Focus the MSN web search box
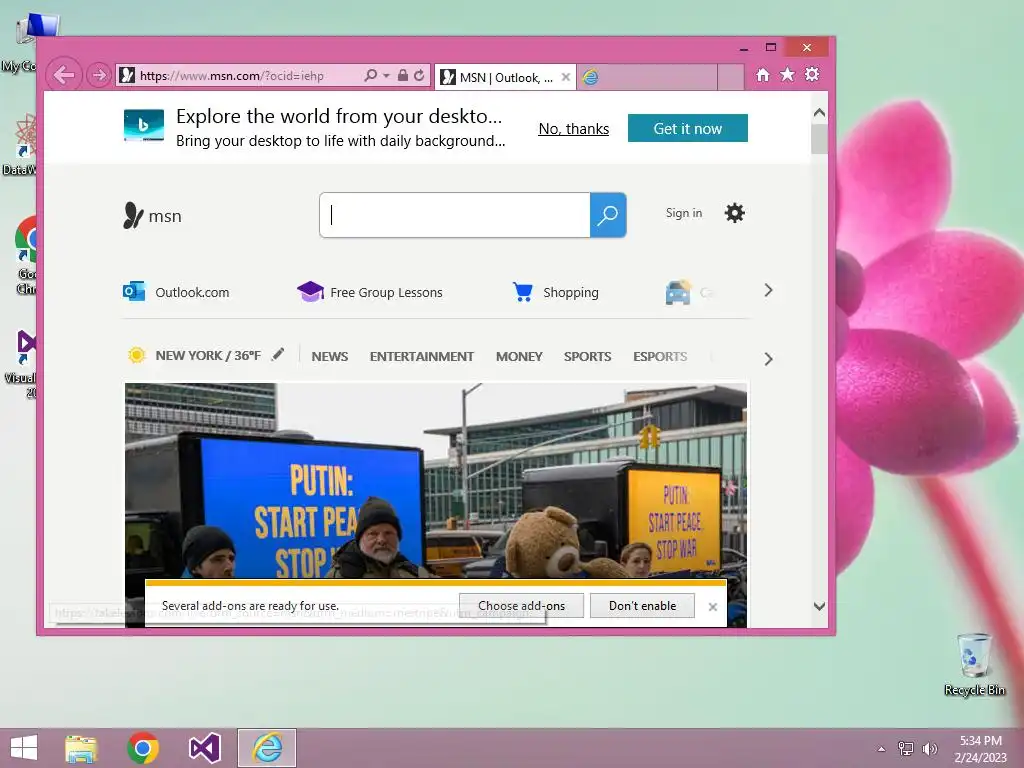This screenshot has width=1024, height=768. (455, 215)
